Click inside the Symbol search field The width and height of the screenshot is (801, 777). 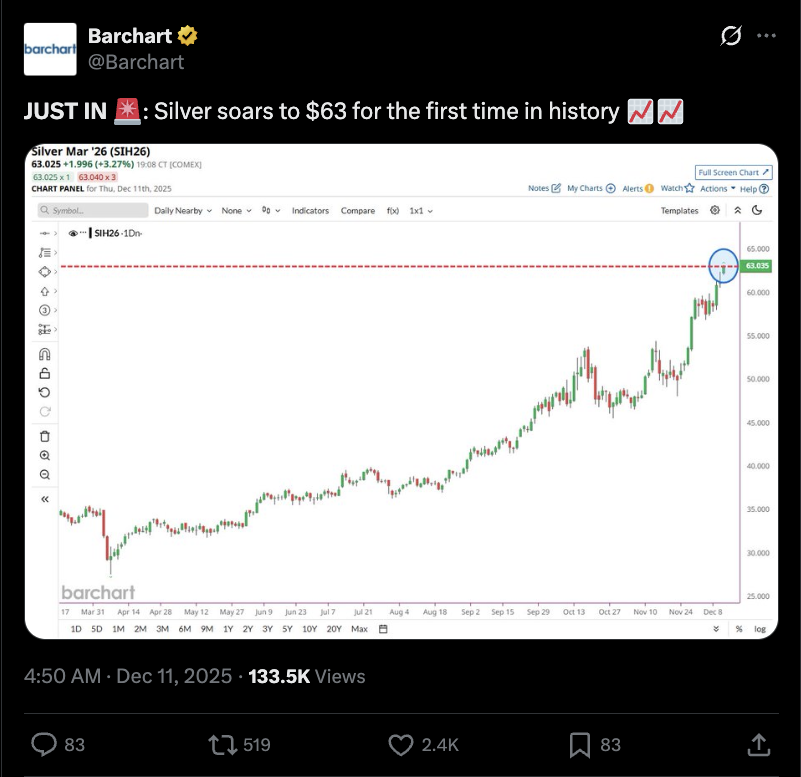(x=90, y=211)
